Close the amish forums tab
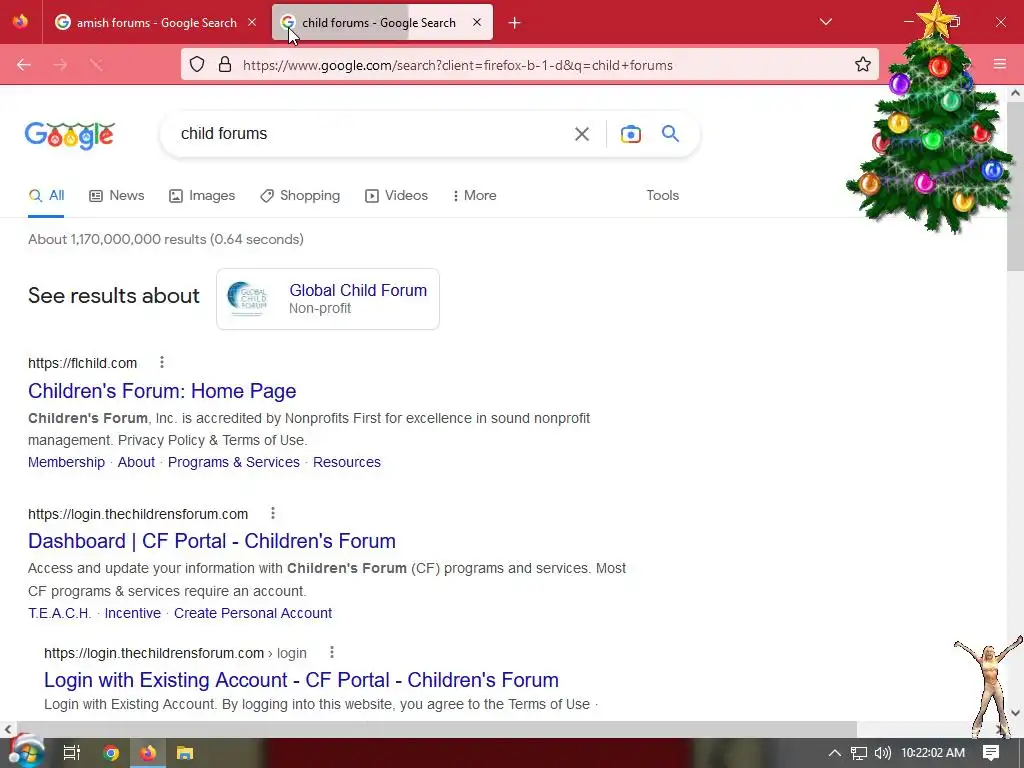 tap(252, 22)
